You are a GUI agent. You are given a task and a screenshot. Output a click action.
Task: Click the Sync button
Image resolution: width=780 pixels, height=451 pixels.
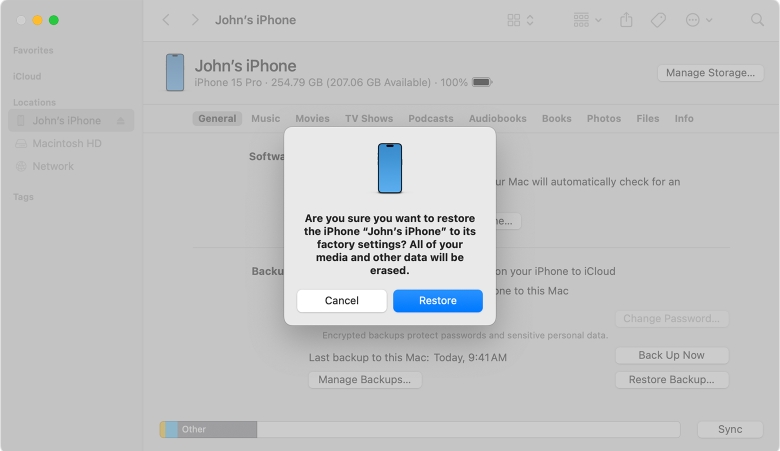(x=730, y=429)
